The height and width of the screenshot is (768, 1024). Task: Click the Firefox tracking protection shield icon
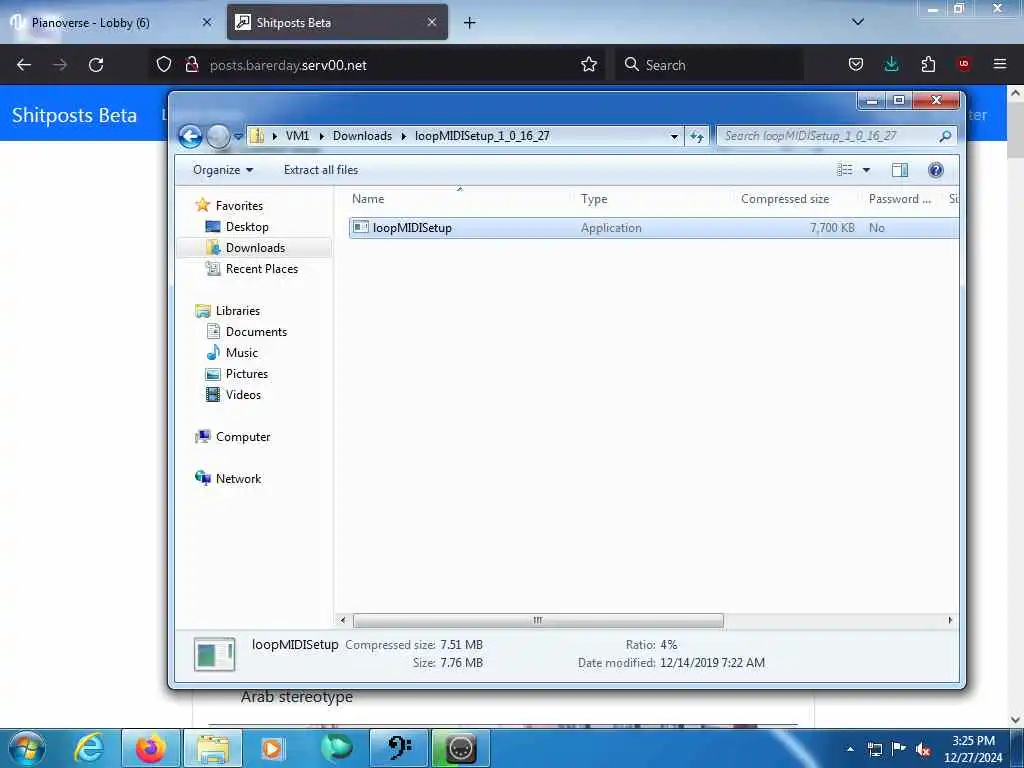pyautogui.click(x=164, y=65)
